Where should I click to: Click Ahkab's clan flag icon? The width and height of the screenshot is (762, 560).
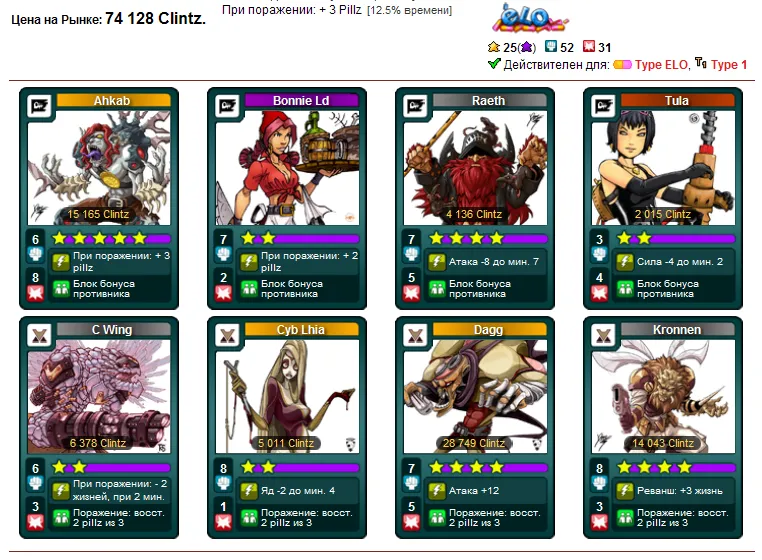pyautogui.click(x=40, y=105)
